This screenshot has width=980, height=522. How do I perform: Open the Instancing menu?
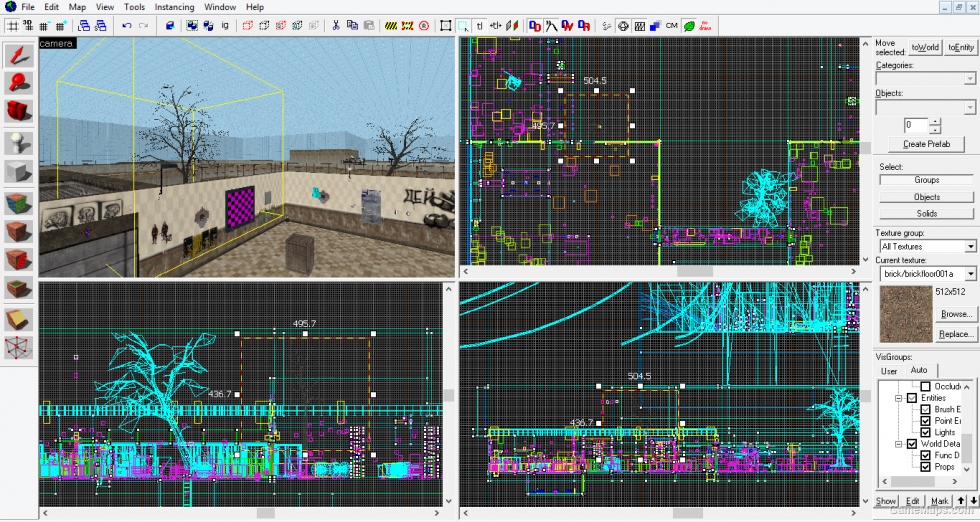(174, 7)
